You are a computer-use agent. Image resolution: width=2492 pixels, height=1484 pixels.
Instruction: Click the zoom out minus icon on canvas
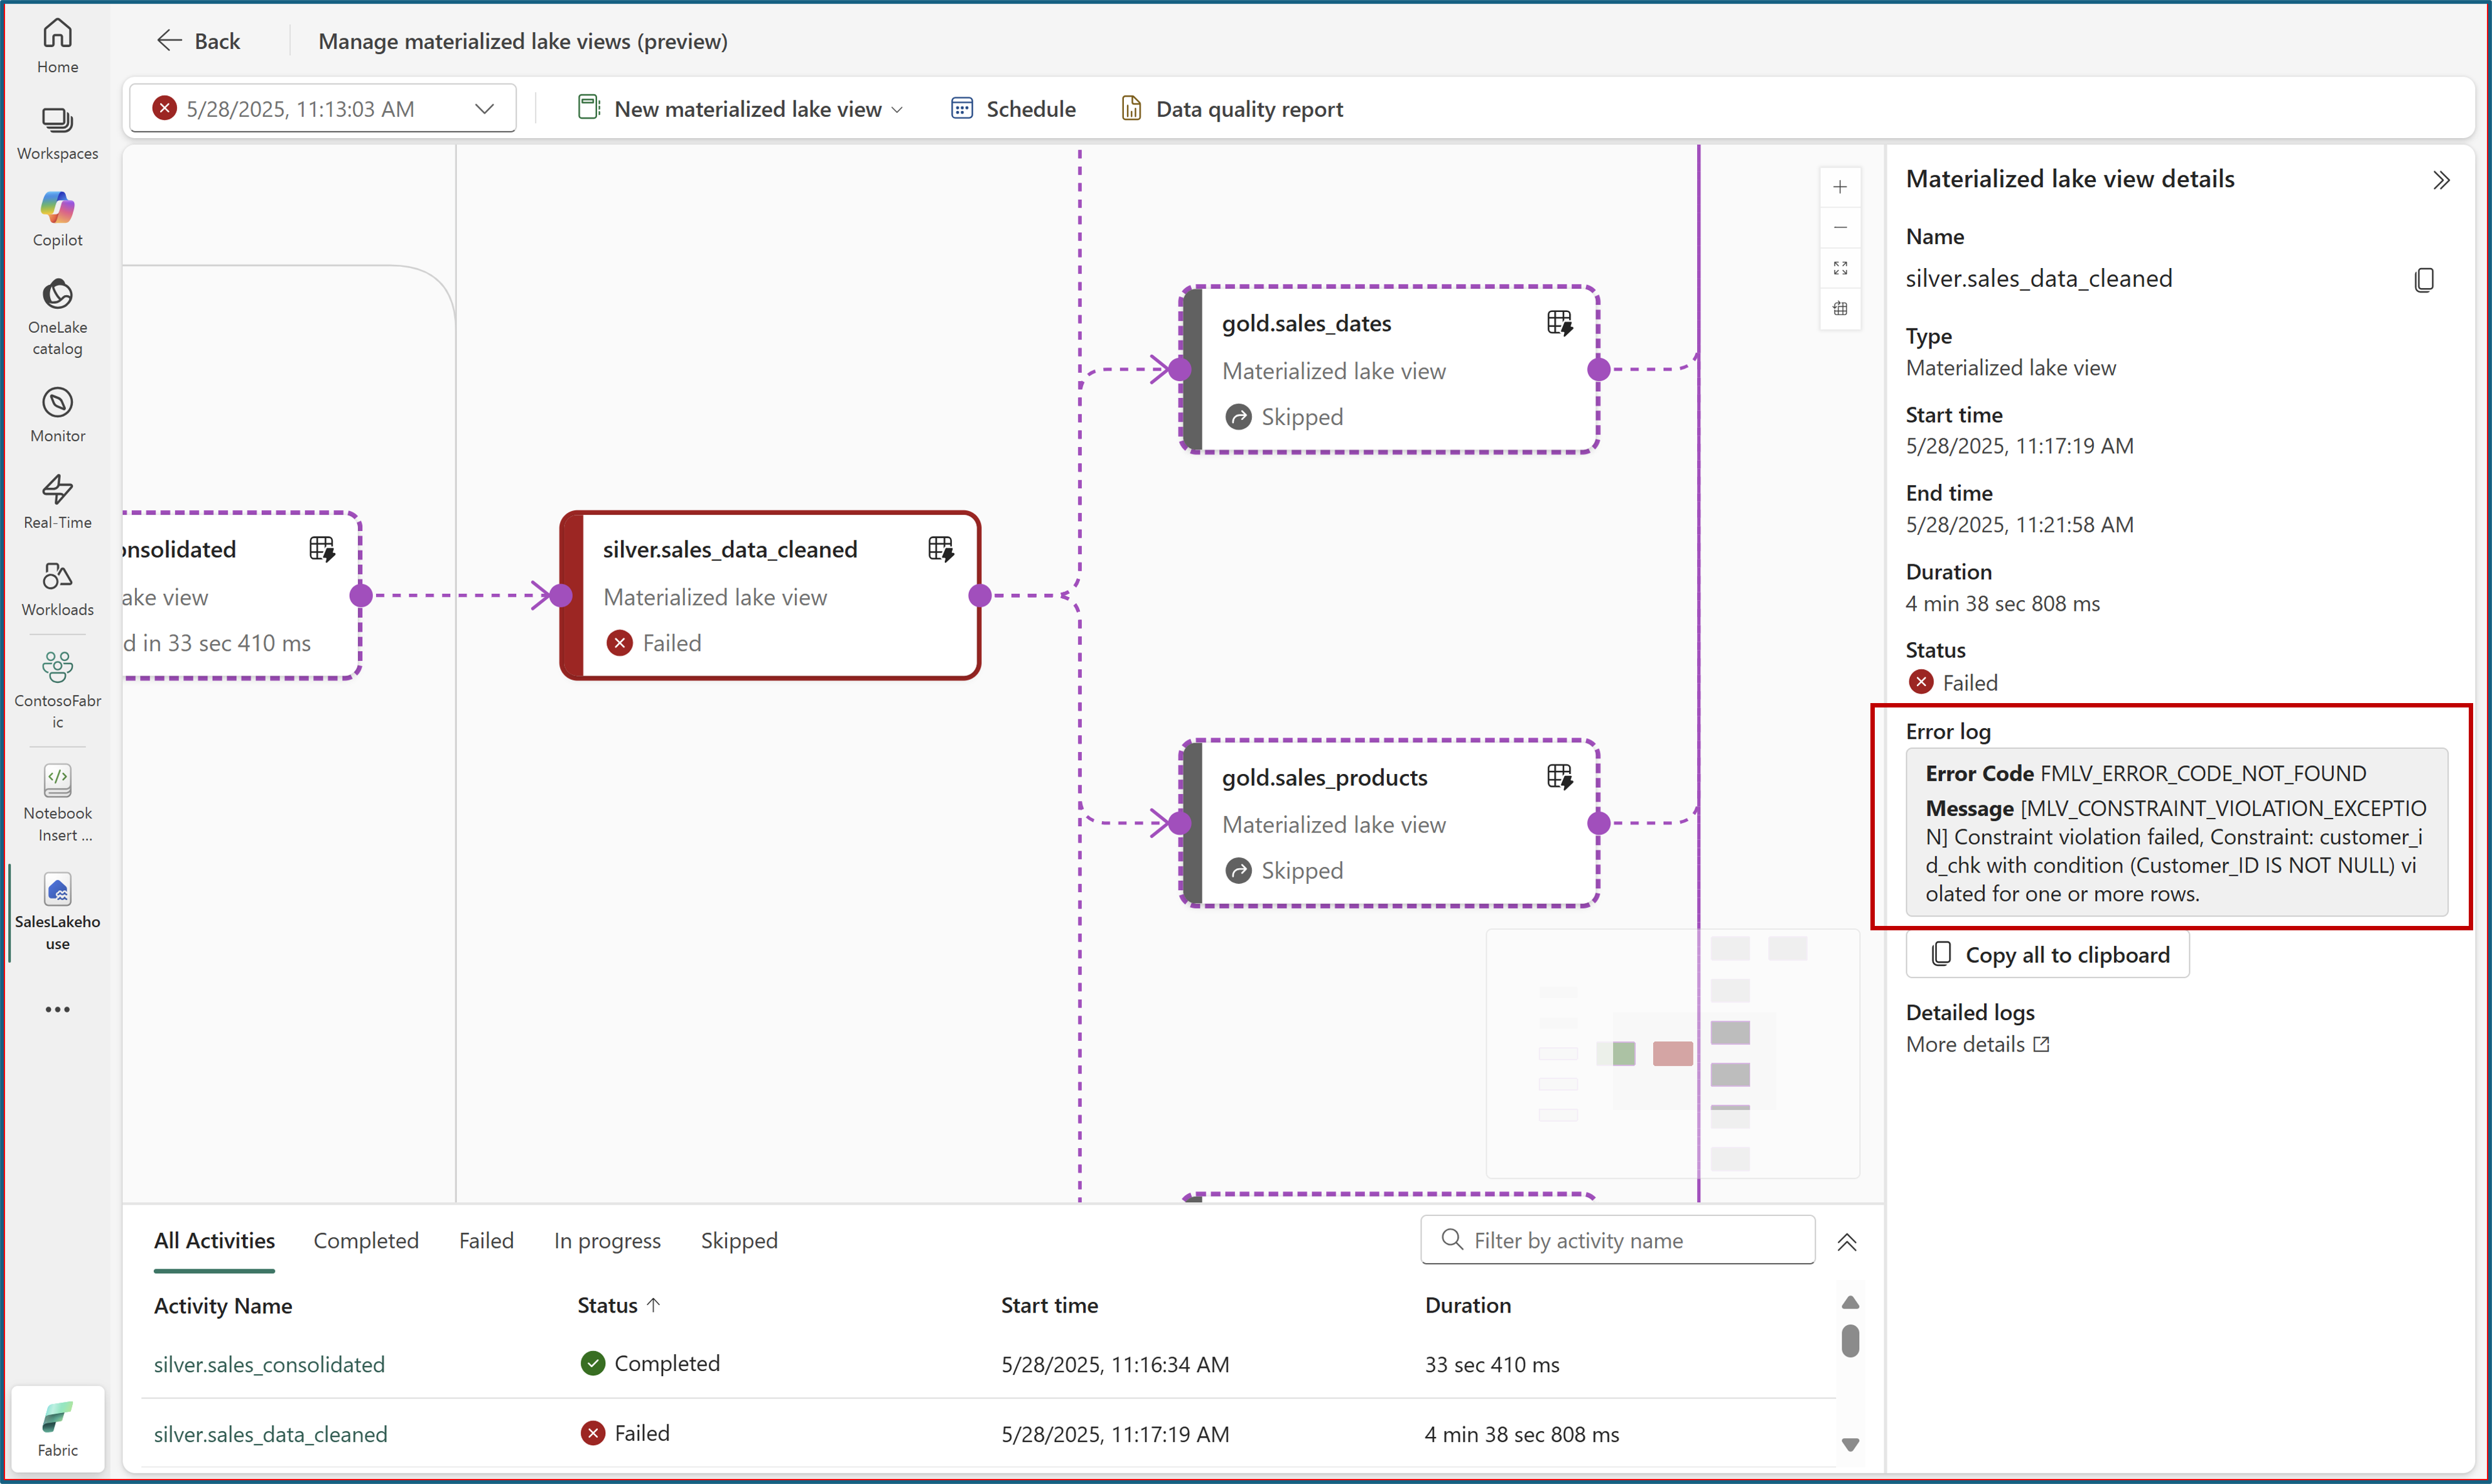[1839, 228]
